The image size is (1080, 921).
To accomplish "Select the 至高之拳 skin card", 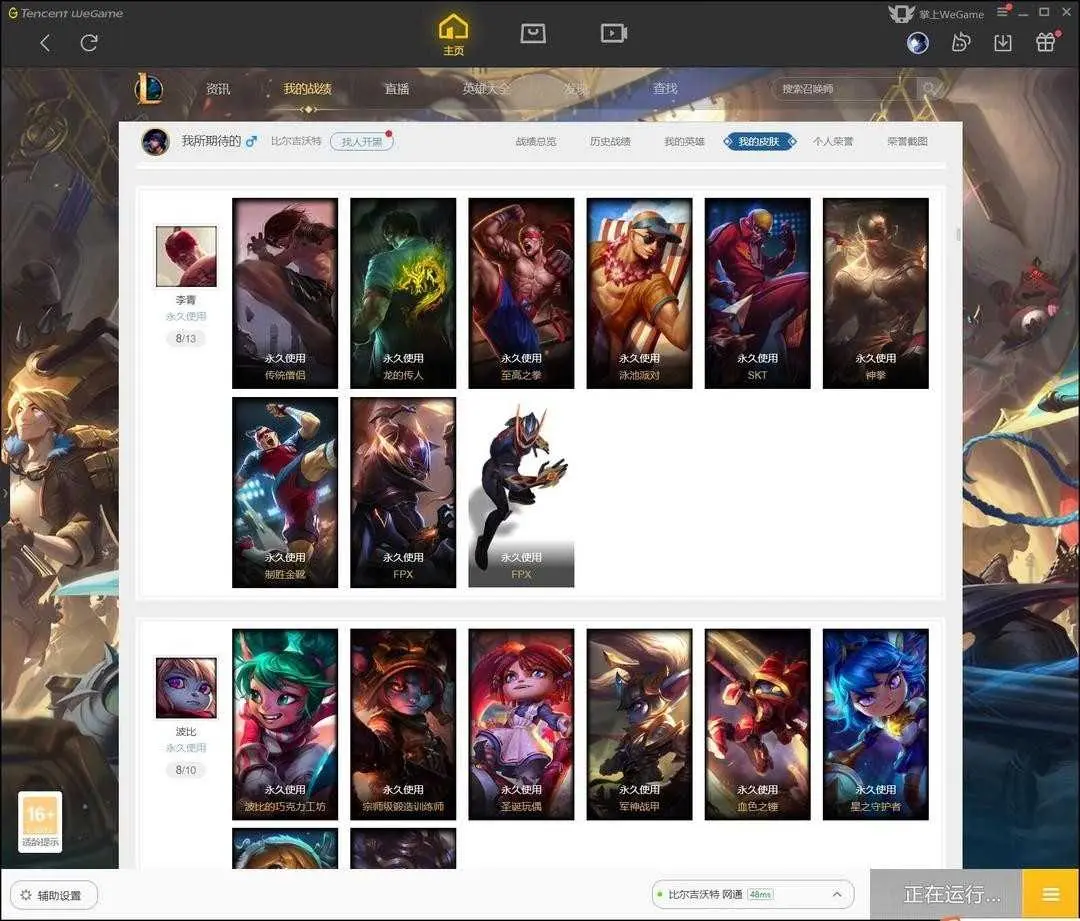I will click(521, 293).
